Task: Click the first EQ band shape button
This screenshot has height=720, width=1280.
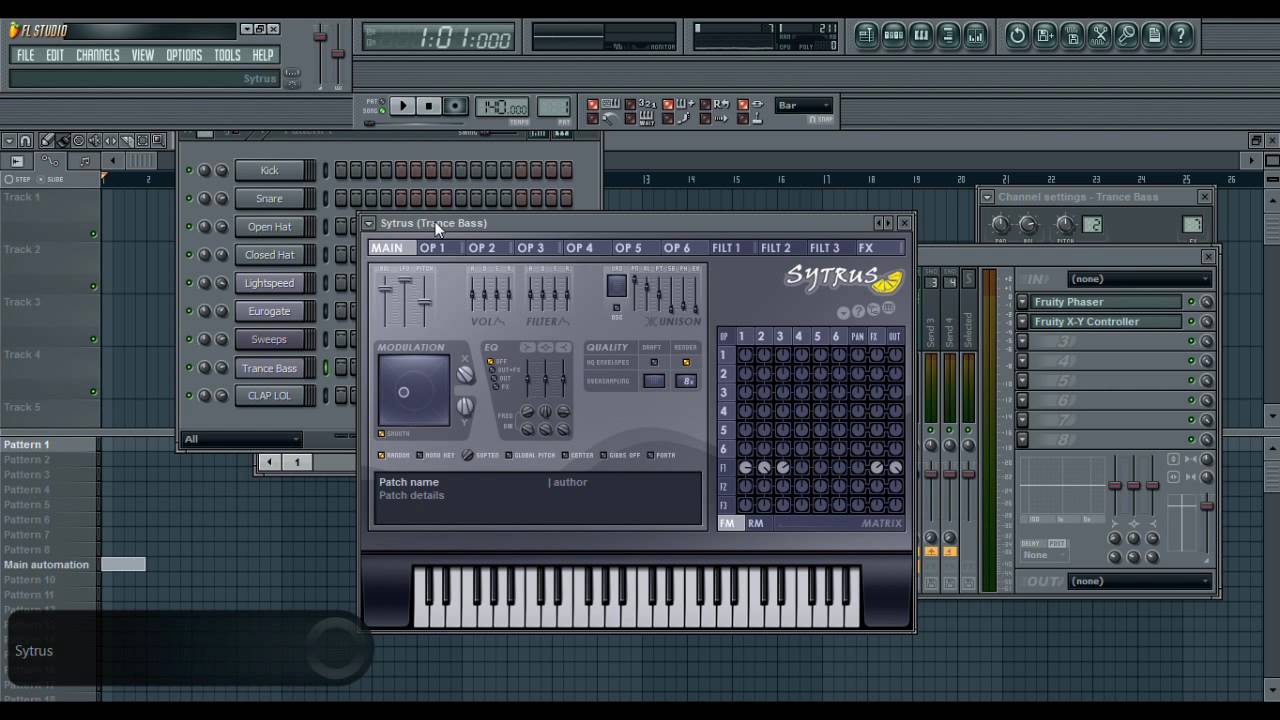Action: (x=527, y=347)
